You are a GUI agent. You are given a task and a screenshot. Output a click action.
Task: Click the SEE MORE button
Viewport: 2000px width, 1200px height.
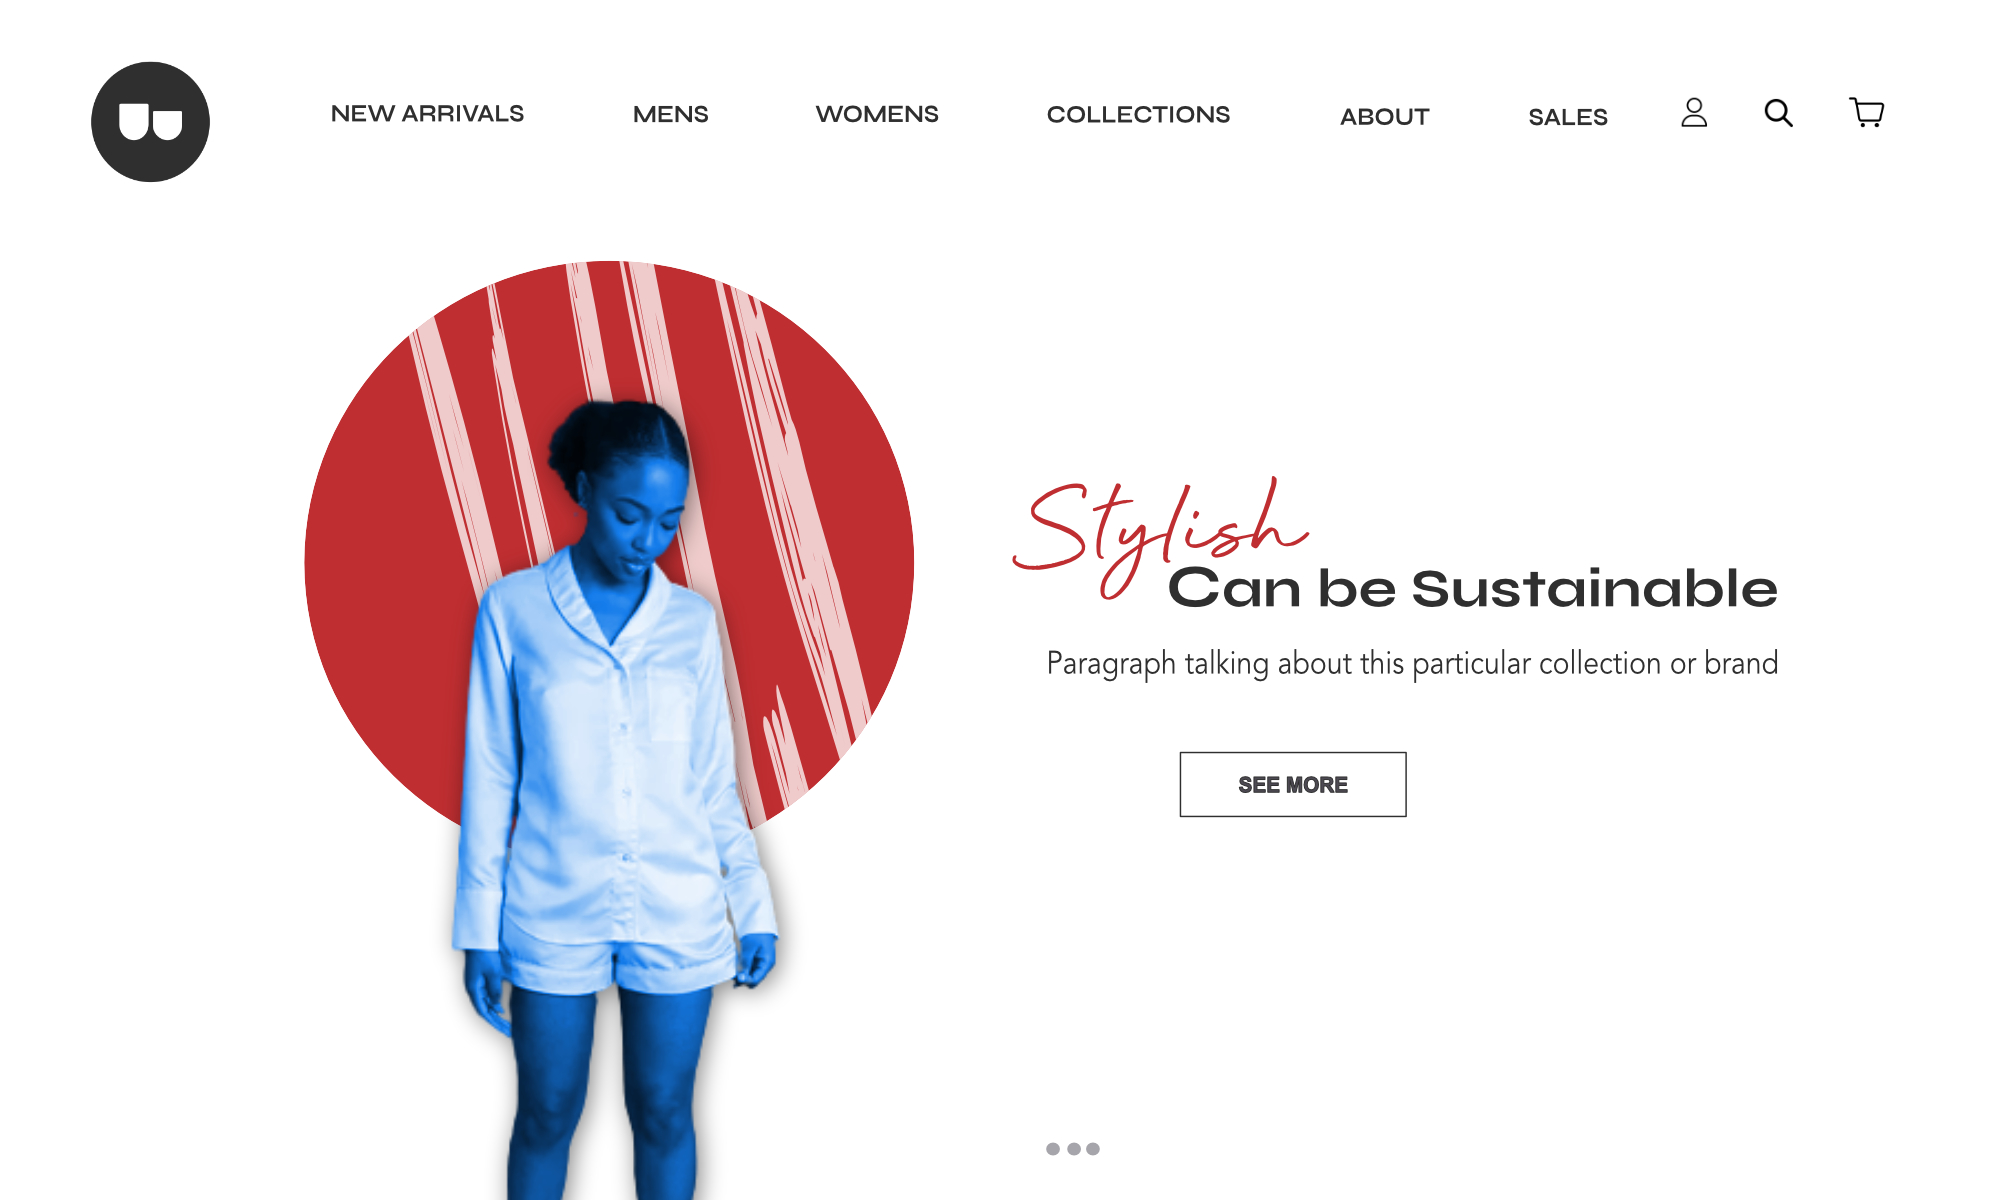(x=1292, y=784)
